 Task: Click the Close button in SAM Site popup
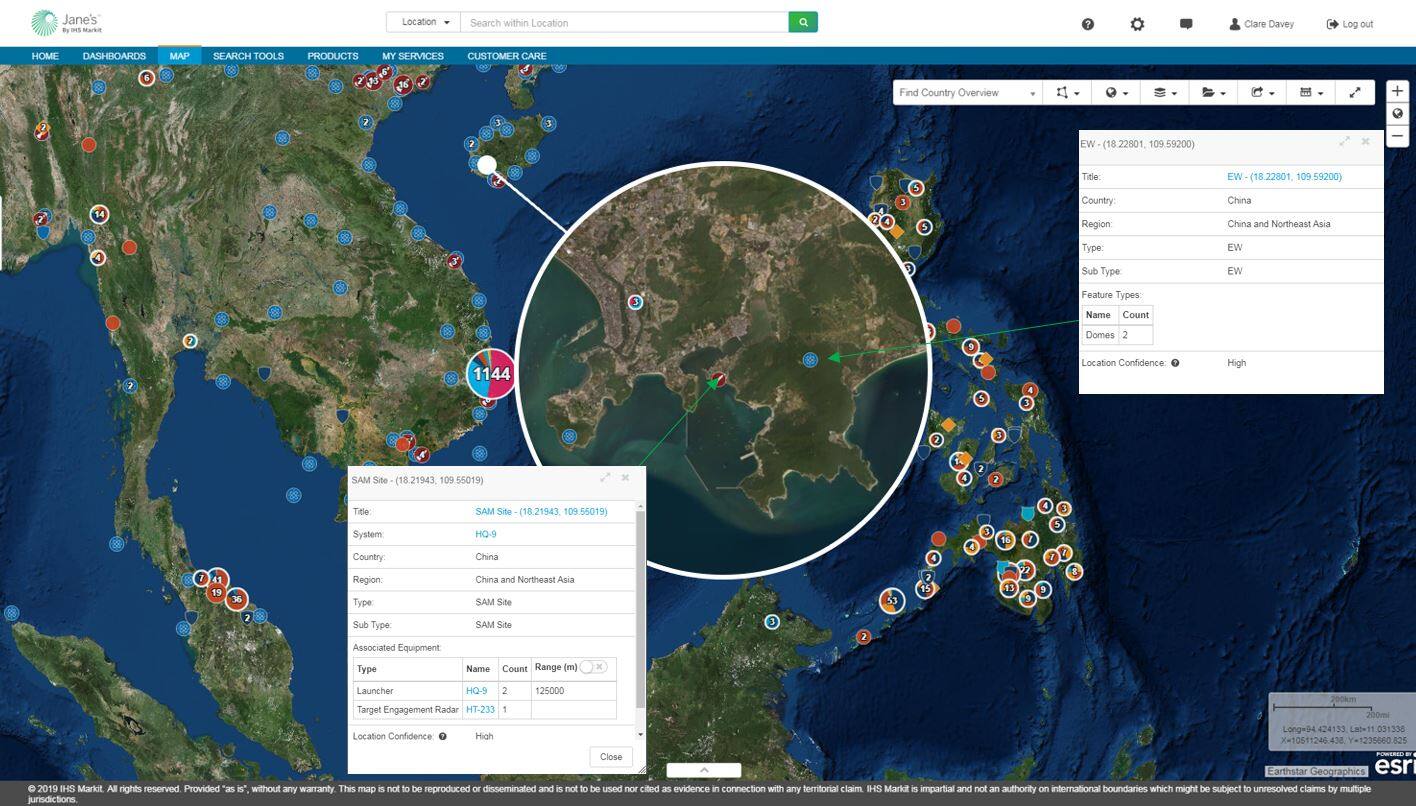tap(611, 757)
